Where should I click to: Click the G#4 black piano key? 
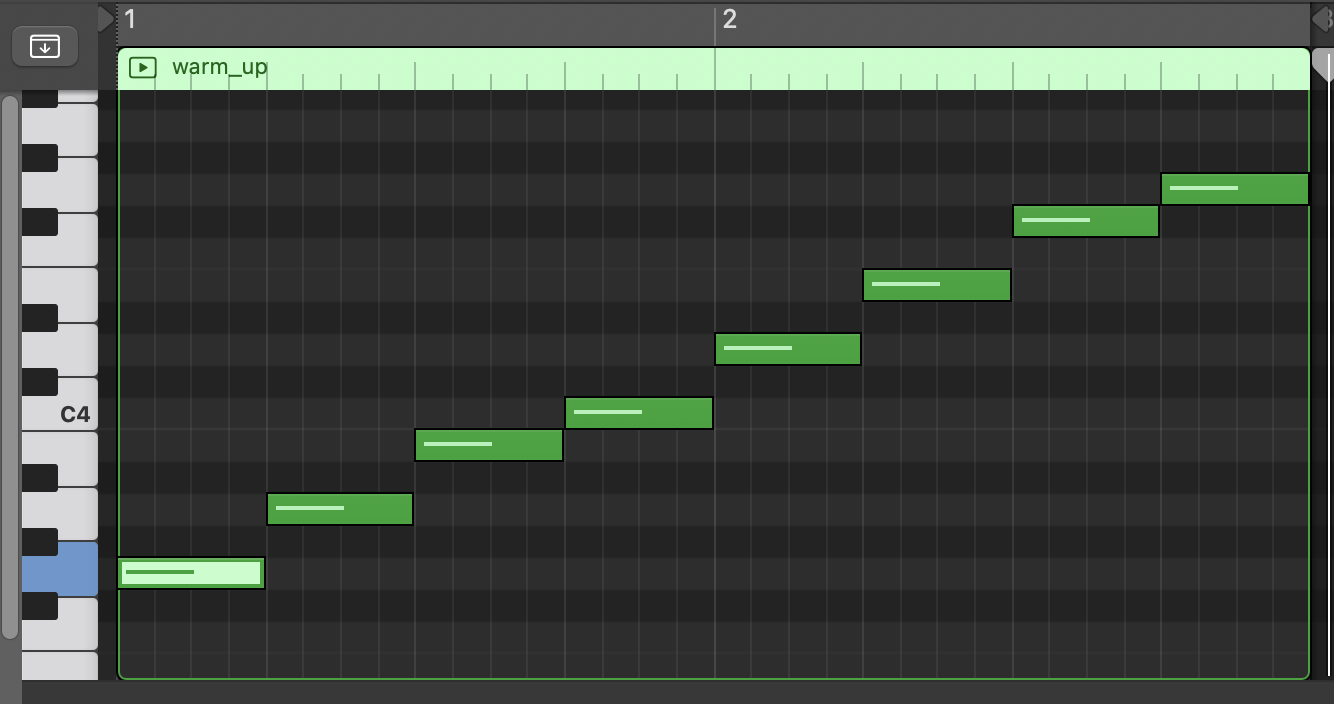pos(40,158)
